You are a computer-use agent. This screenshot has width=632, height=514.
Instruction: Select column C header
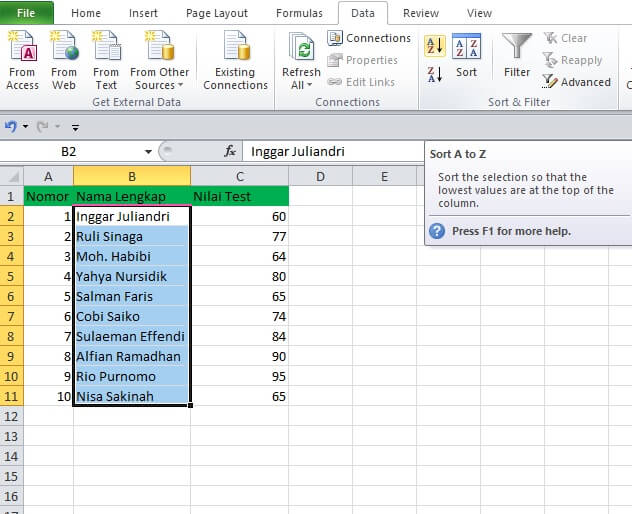coord(240,176)
